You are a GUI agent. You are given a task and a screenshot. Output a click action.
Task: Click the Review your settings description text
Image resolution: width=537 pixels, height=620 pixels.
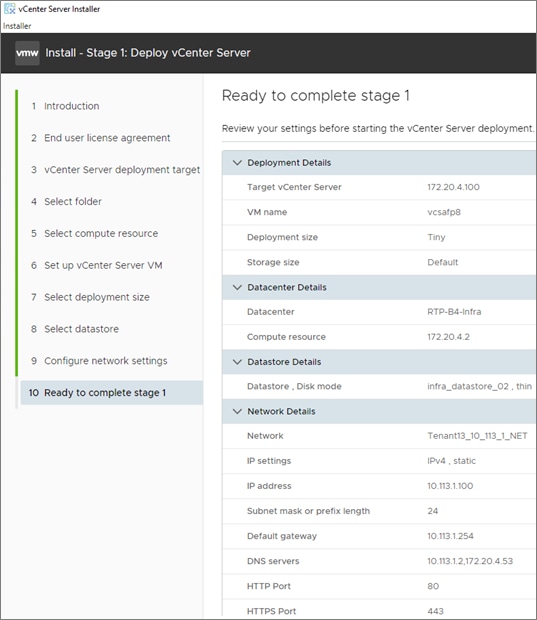378,129
